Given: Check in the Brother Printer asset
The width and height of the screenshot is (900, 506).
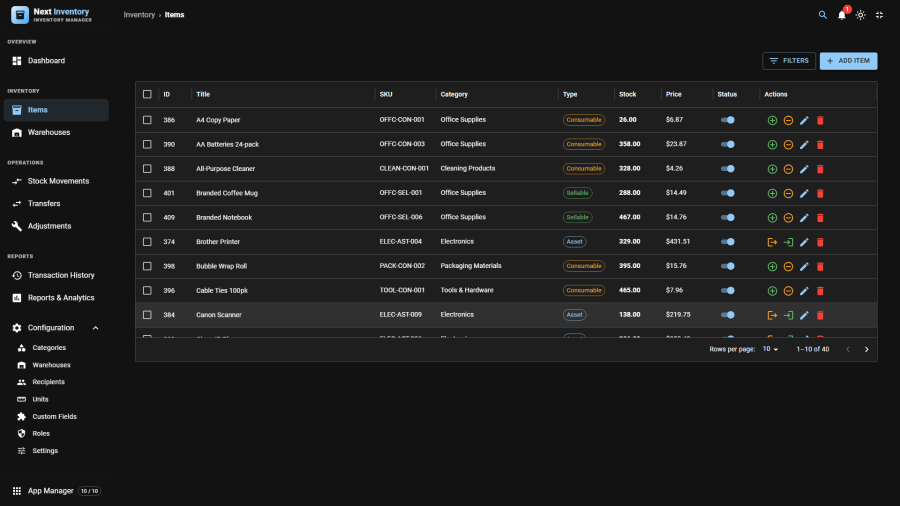Looking at the screenshot, I should click(x=788, y=242).
